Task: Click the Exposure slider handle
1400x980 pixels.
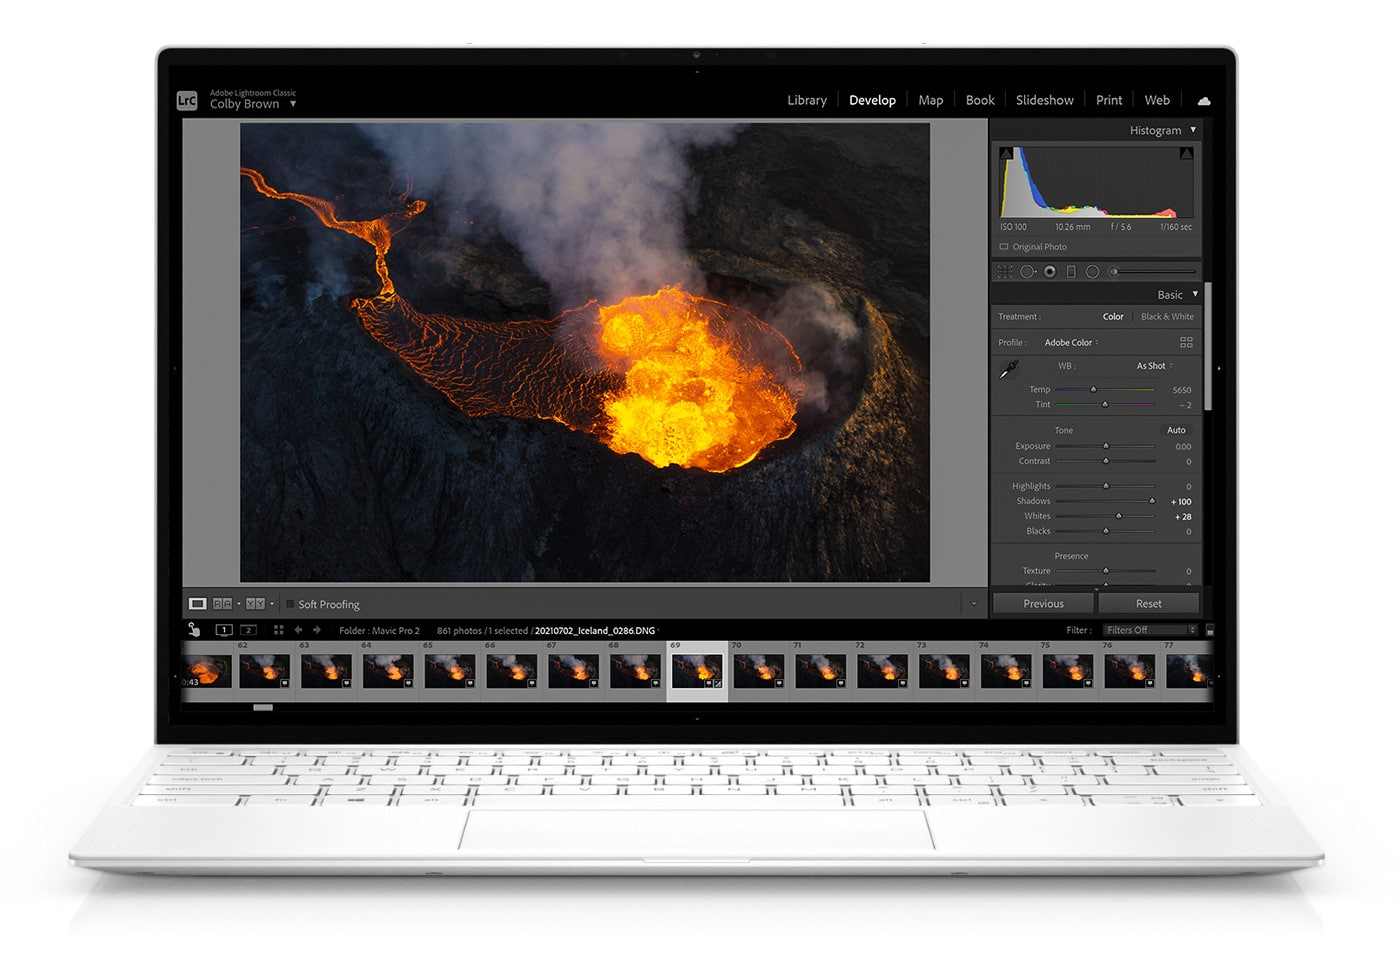Action: [x=1106, y=446]
